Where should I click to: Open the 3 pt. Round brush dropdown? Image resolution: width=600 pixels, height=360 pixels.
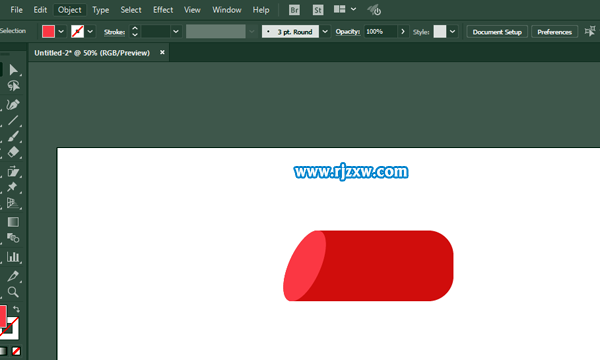pos(325,32)
